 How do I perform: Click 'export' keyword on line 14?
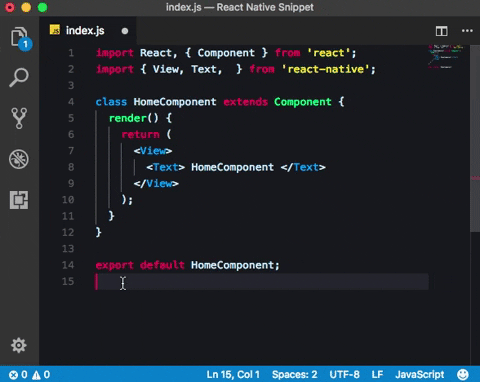point(114,265)
